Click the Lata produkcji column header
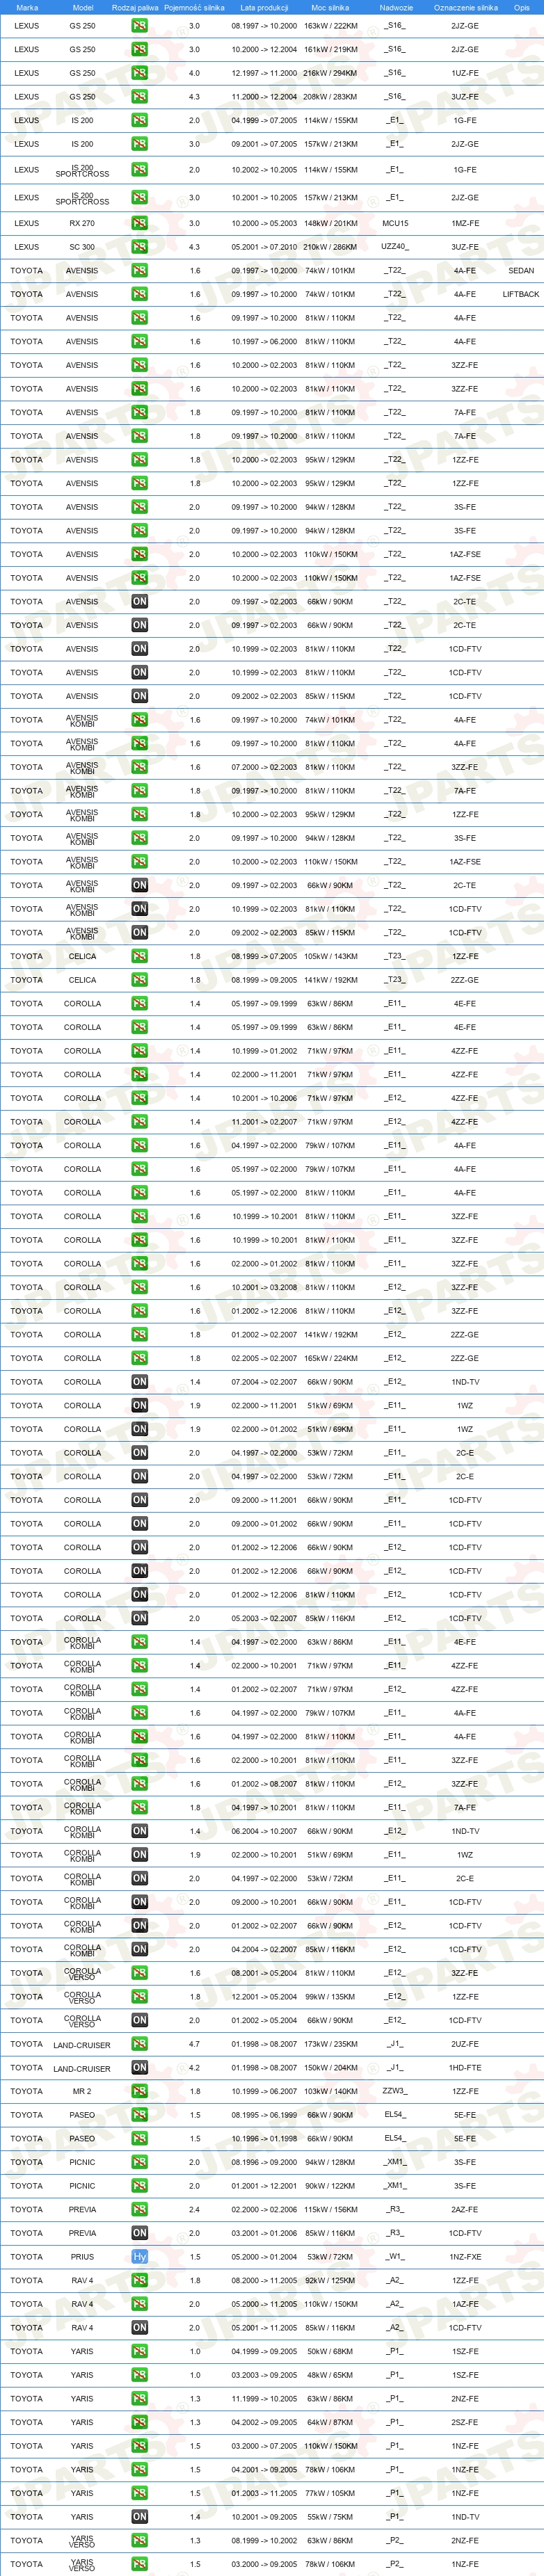Image resolution: width=544 pixels, height=2576 pixels. (x=264, y=7)
